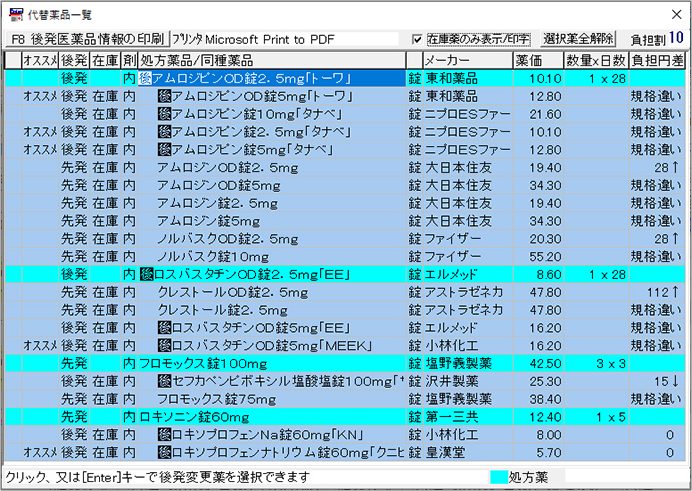Select フロモックス錠75mg row
This screenshot has height=491, width=692.
click(x=345, y=399)
